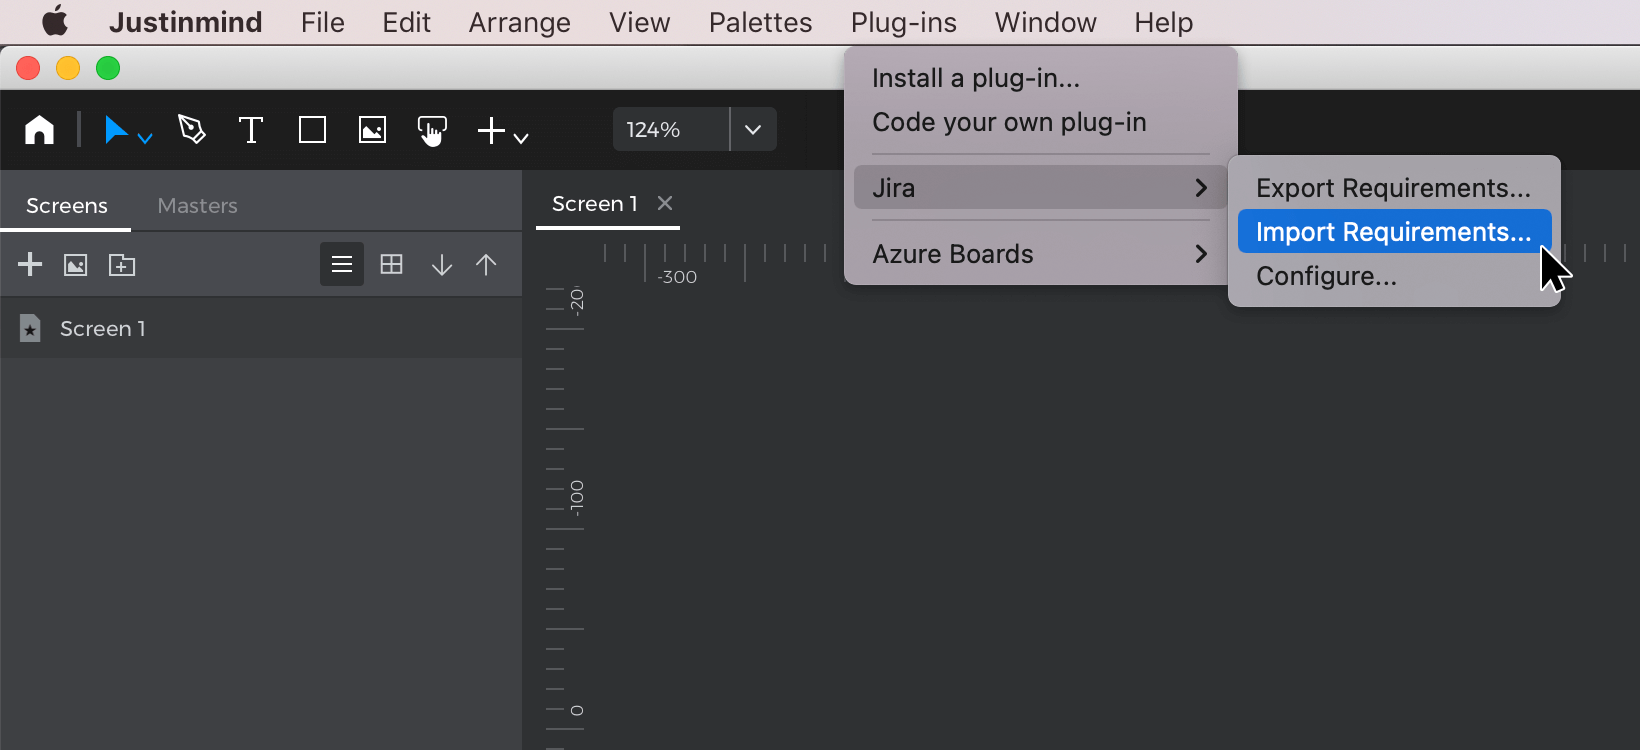Click the new folder icon
Image resolution: width=1640 pixels, height=750 pixels.
(x=122, y=265)
